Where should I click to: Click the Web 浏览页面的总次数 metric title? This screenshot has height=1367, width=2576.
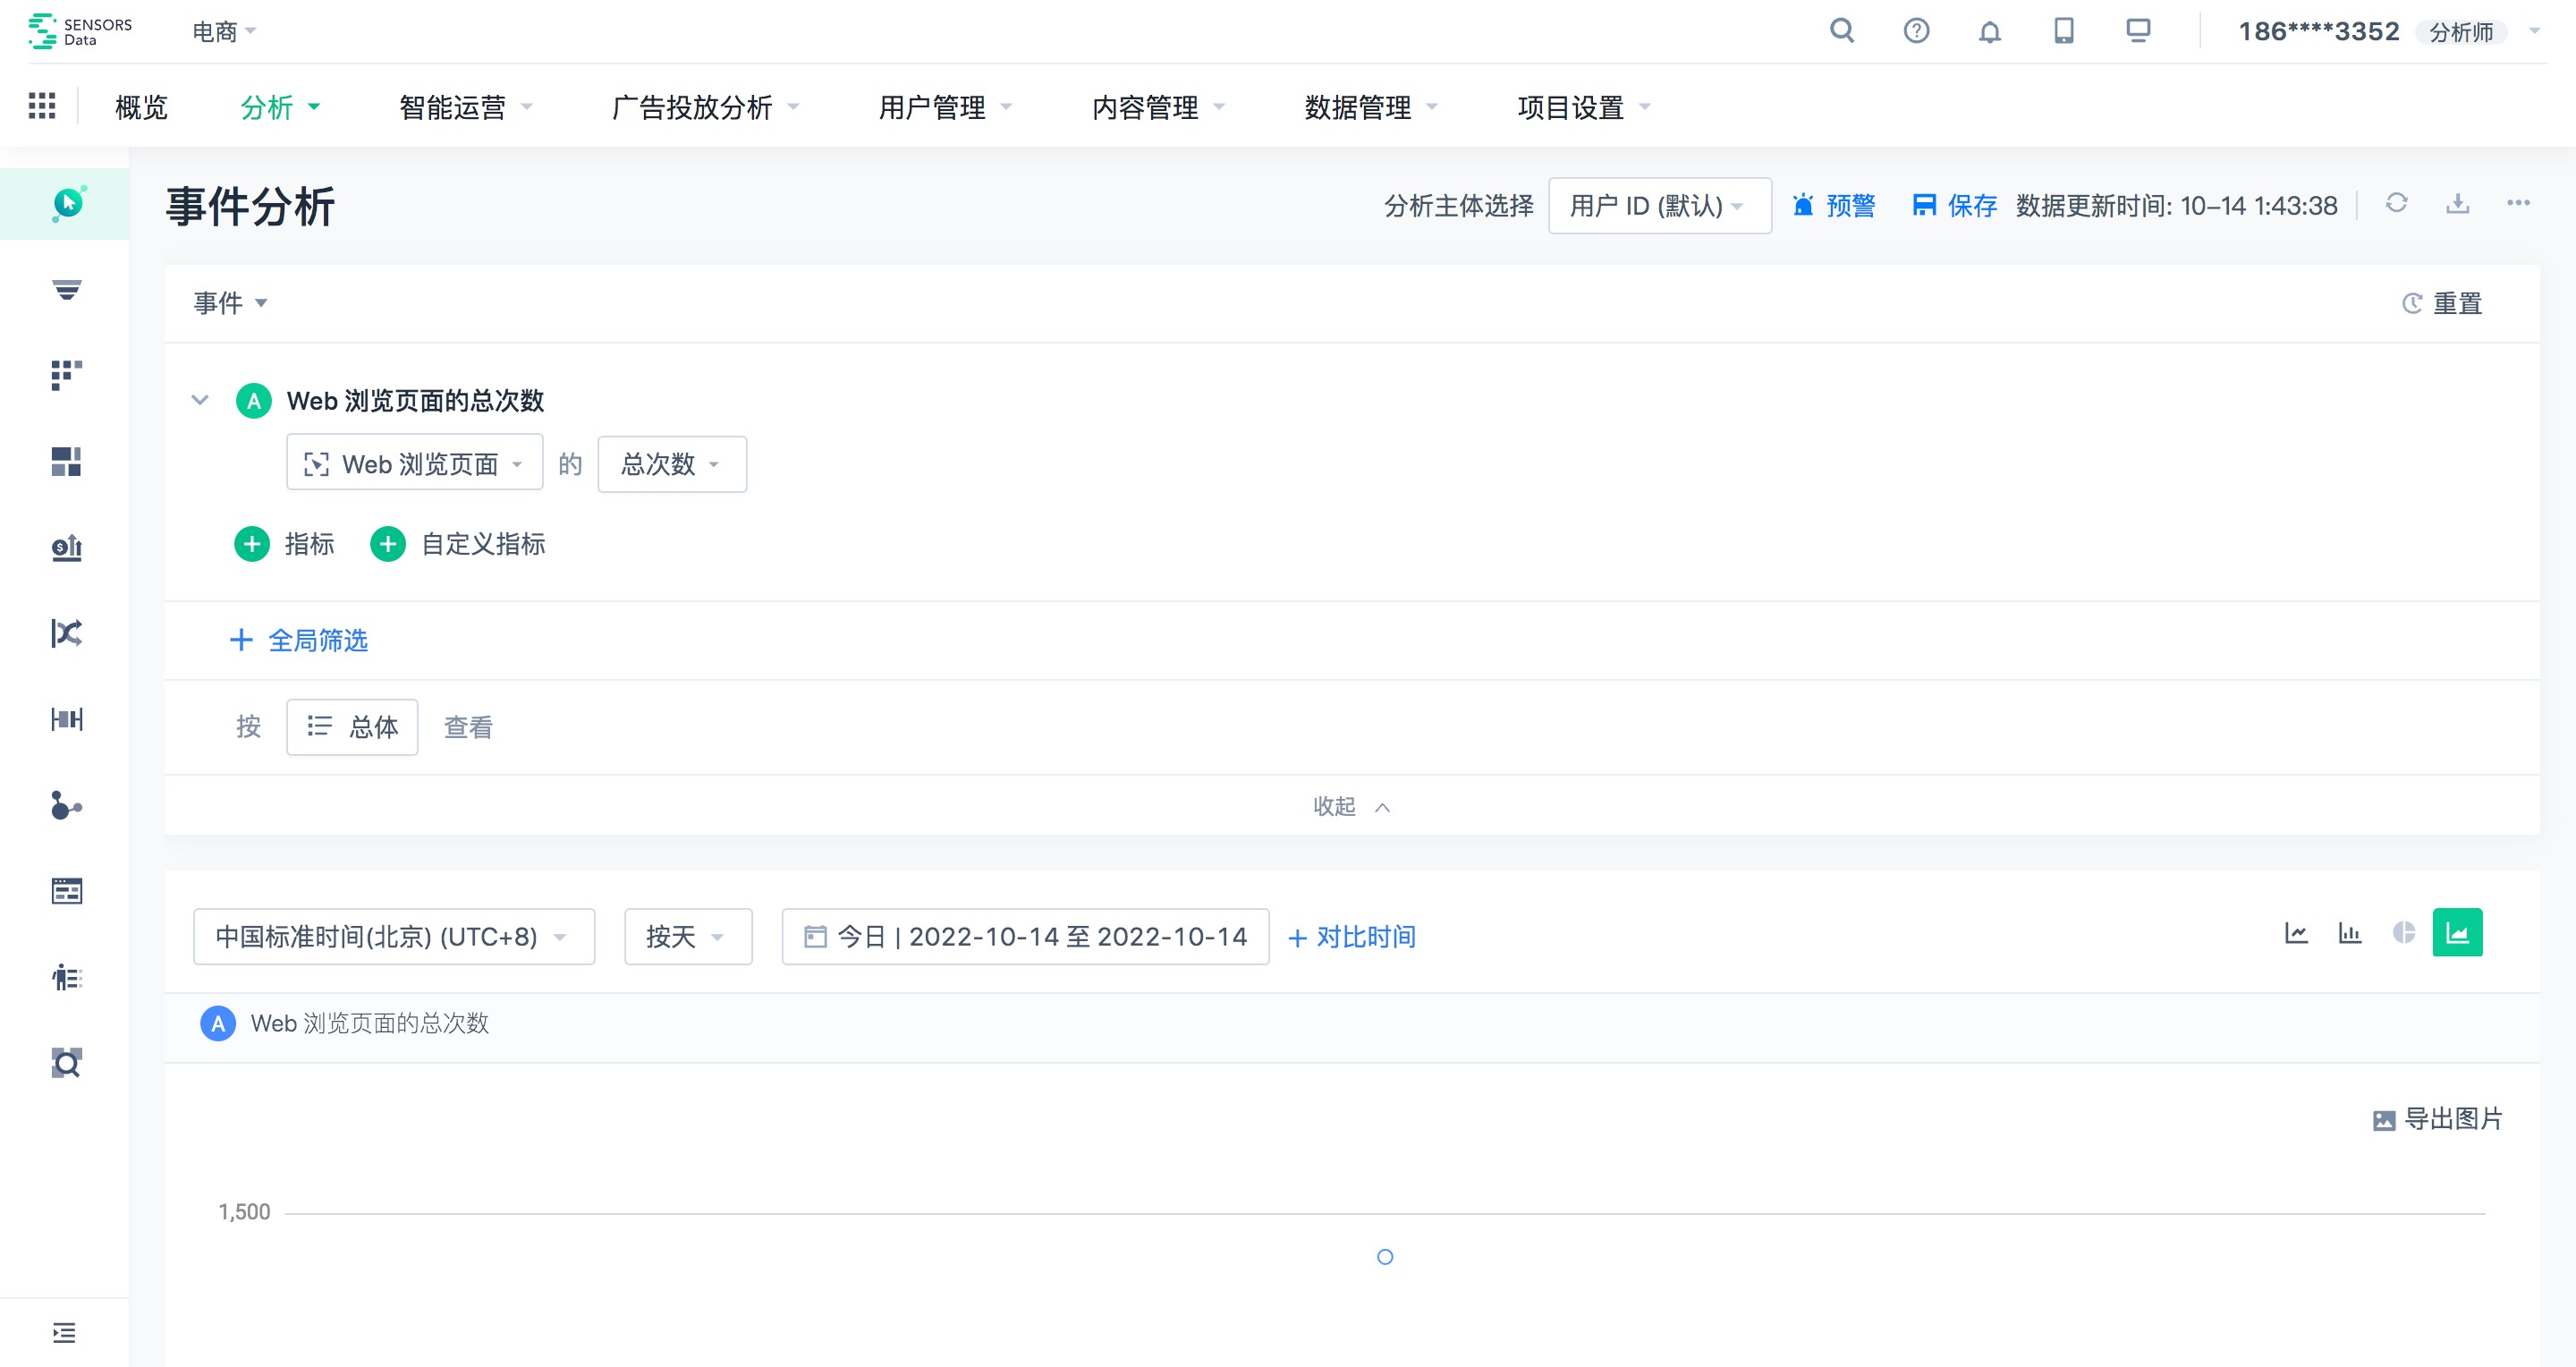click(x=416, y=401)
